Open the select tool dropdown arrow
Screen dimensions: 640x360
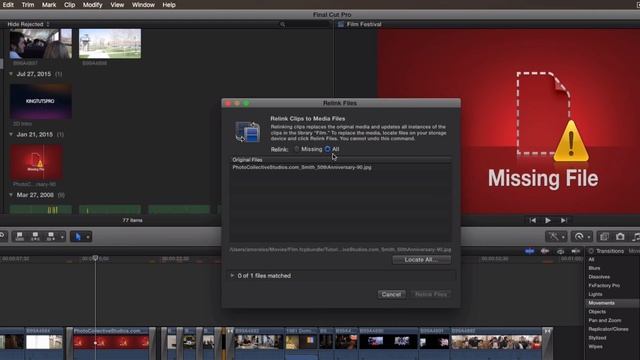87,237
